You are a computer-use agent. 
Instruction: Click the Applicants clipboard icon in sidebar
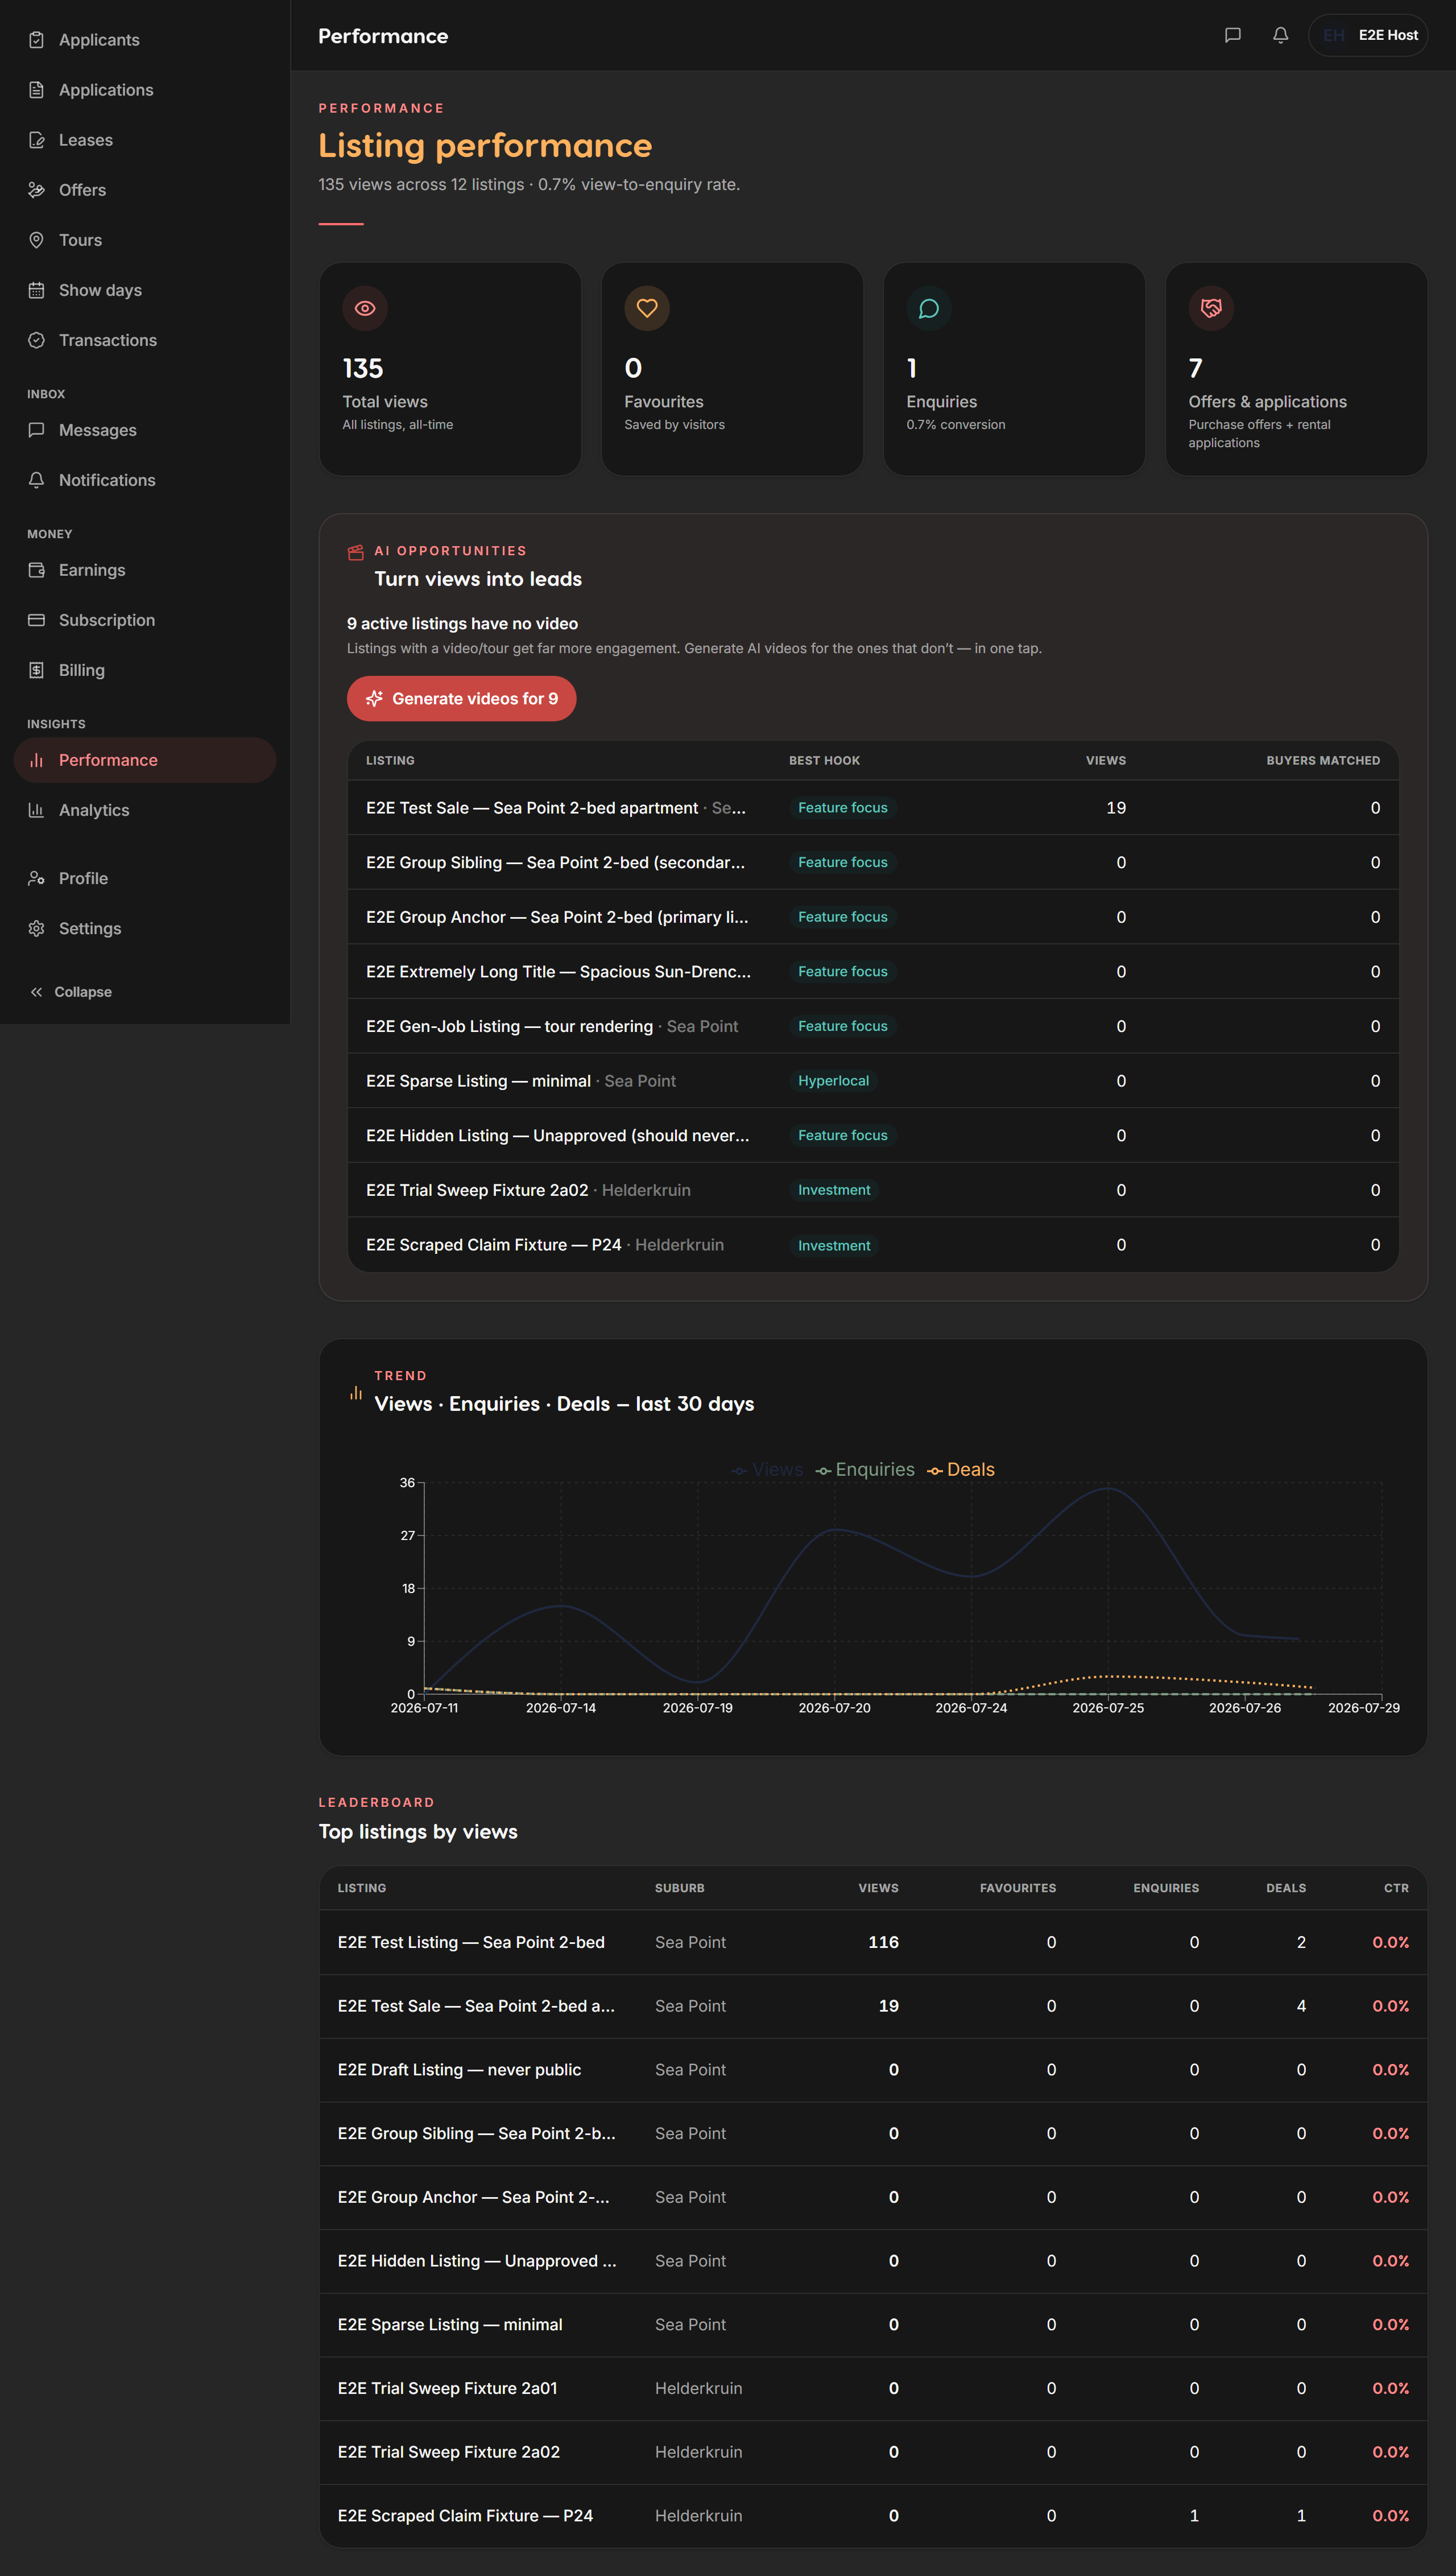(x=36, y=40)
